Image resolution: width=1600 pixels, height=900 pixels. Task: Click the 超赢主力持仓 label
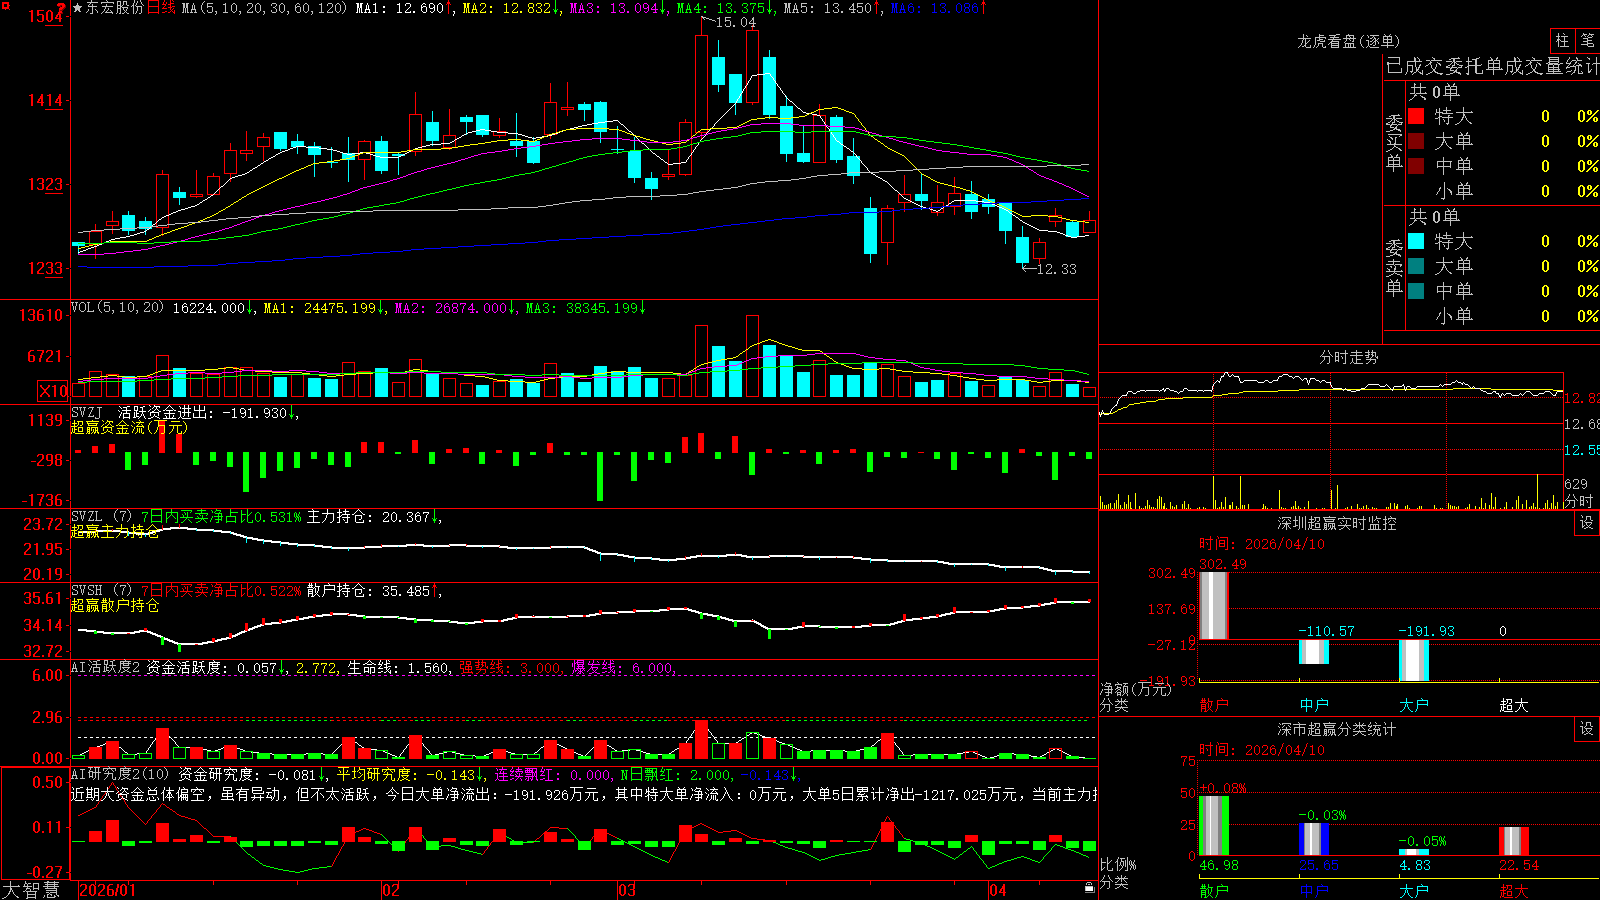click(115, 531)
